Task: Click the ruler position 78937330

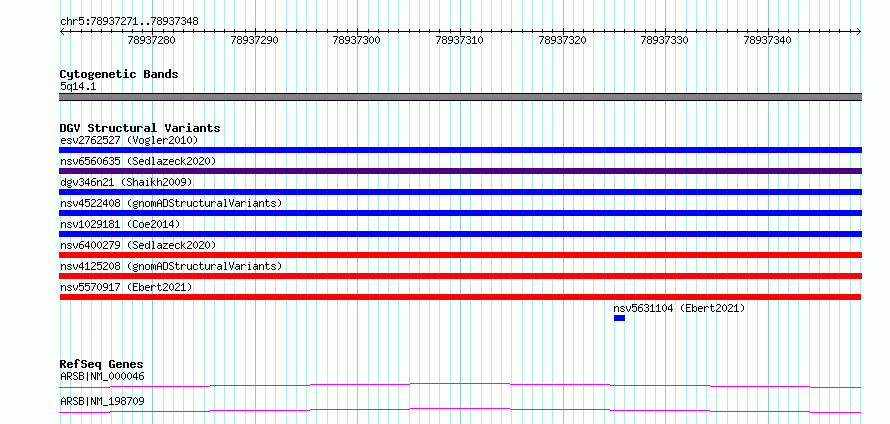Action: click(x=665, y=40)
